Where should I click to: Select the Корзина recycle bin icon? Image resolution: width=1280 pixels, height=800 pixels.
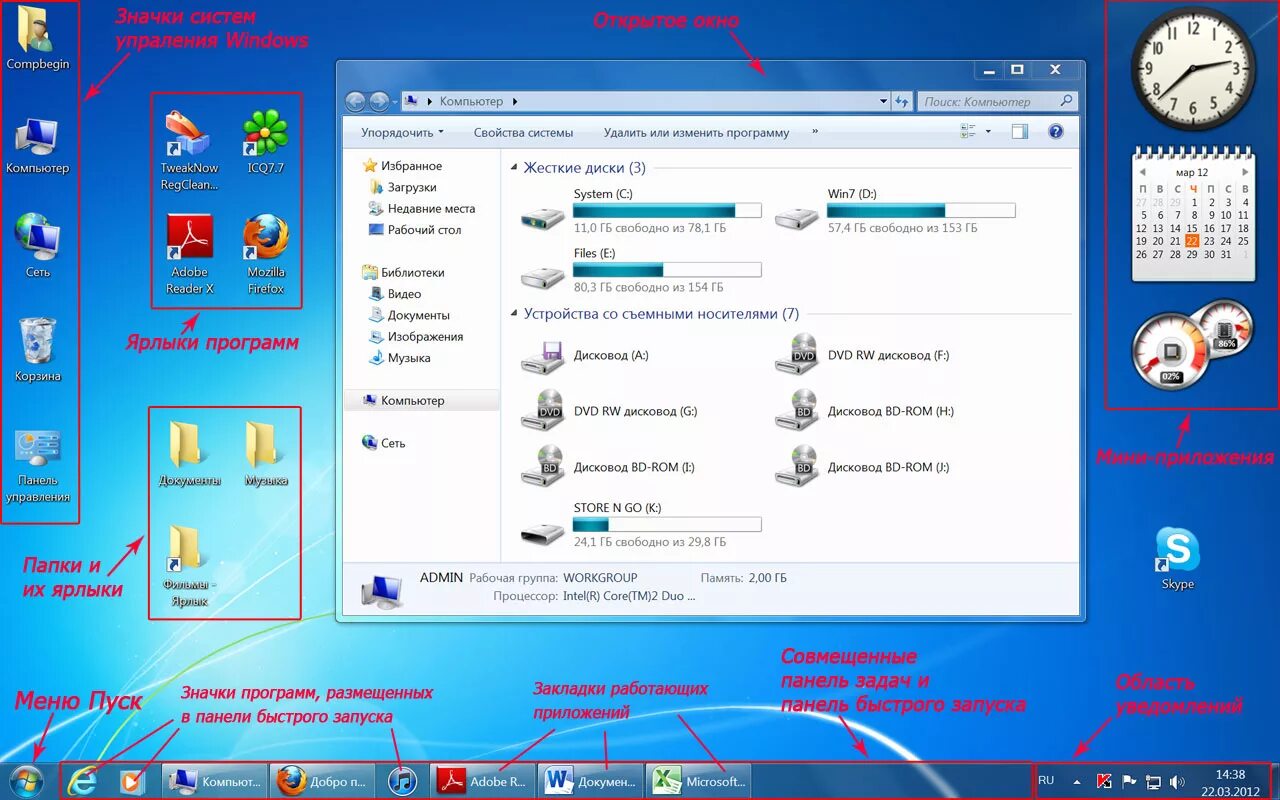(x=38, y=350)
